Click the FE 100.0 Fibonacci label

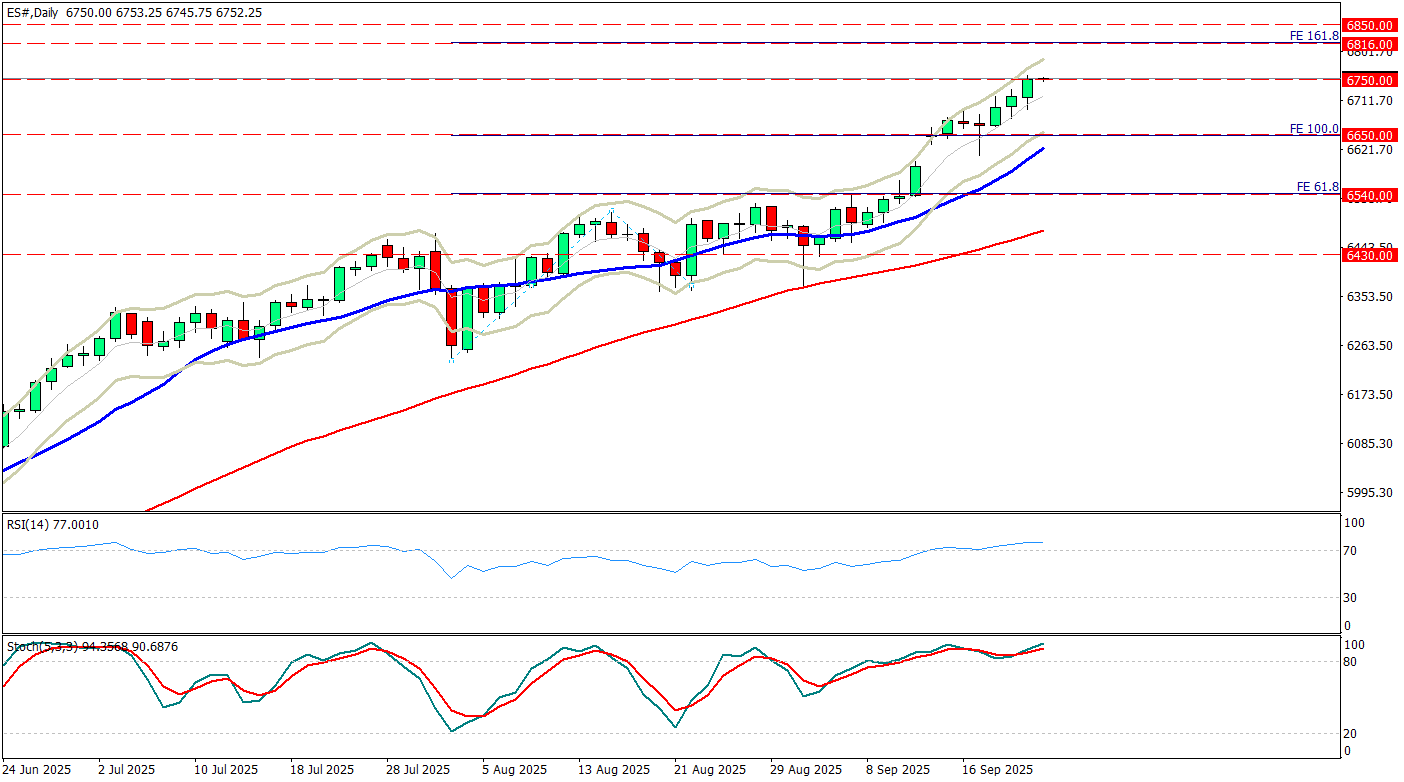(x=1313, y=128)
